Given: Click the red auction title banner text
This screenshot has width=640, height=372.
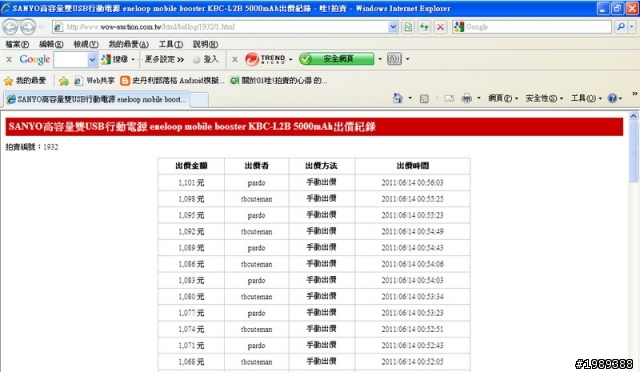Looking at the screenshot, I should 192,127.
